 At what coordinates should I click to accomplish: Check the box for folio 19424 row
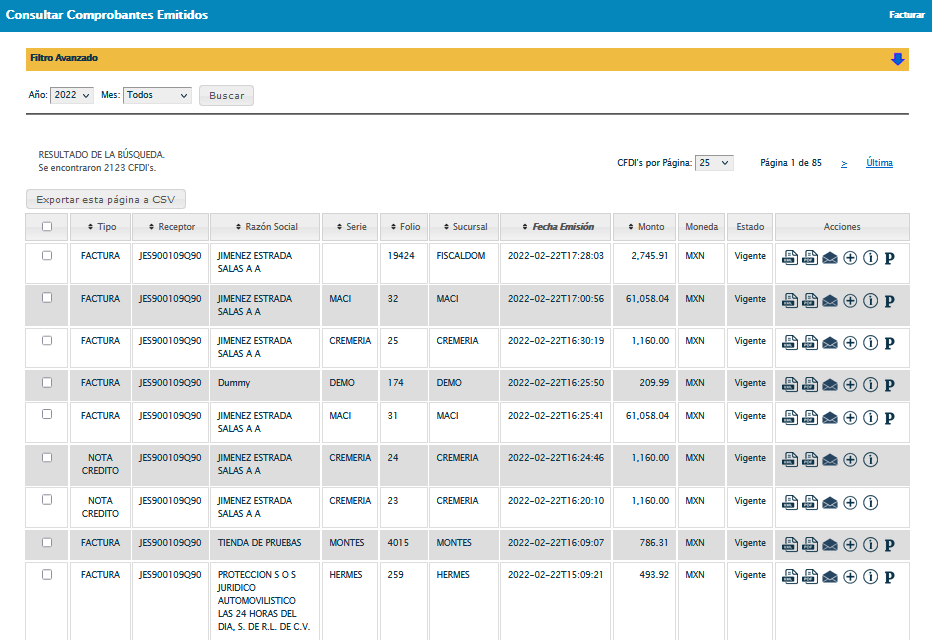coord(47,256)
